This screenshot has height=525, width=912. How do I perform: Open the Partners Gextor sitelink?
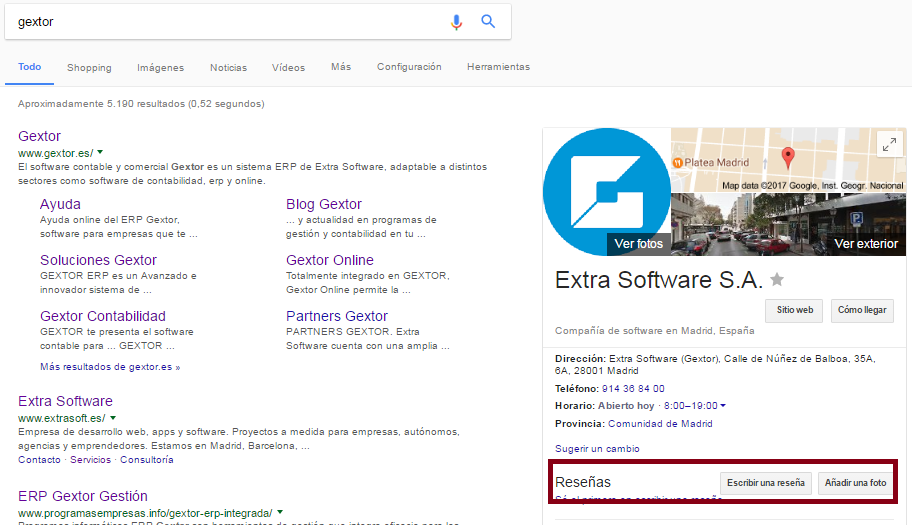click(337, 316)
